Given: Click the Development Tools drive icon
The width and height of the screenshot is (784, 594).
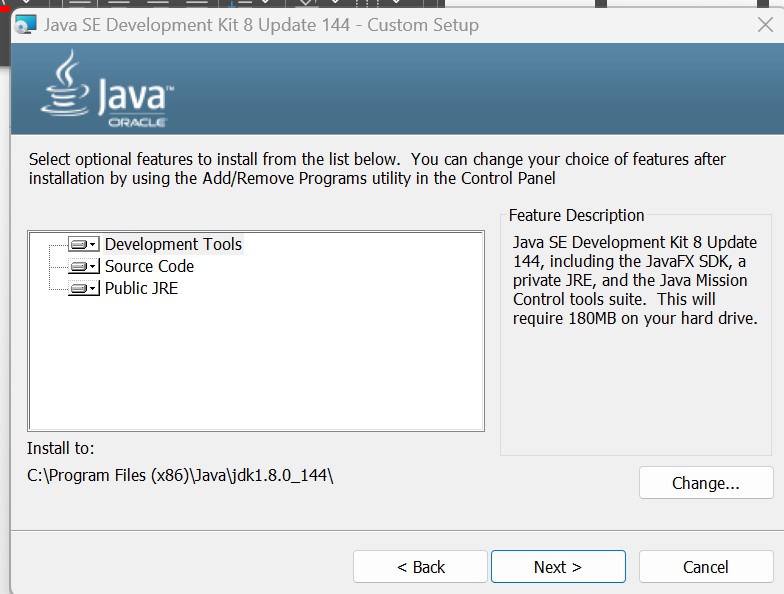Looking at the screenshot, I should pos(78,244).
